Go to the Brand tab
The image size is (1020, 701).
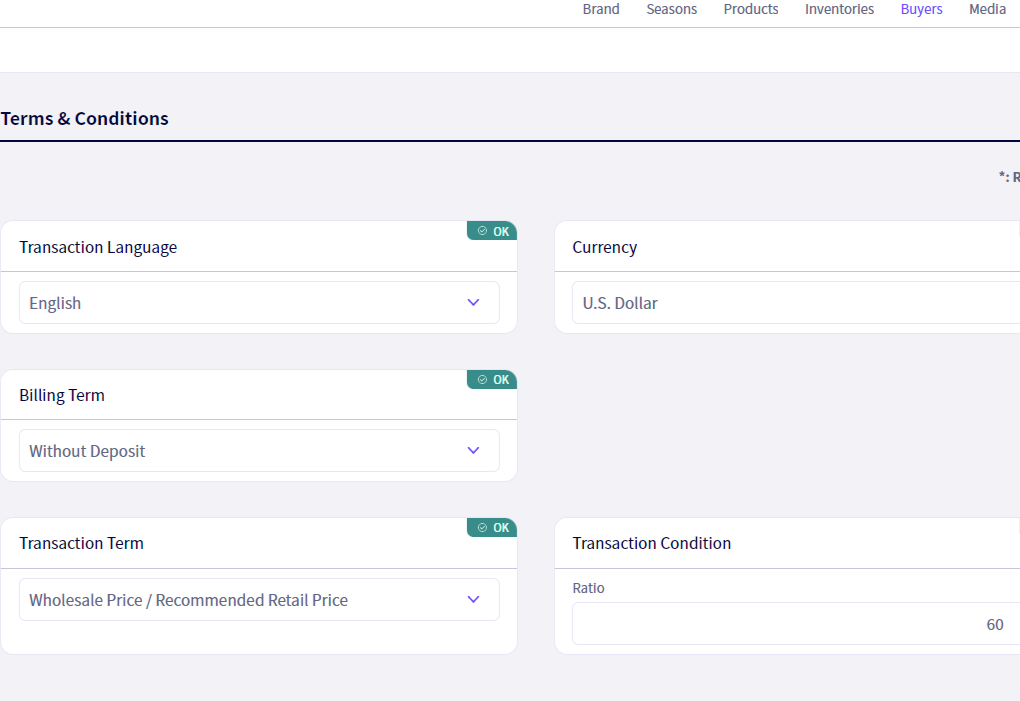[x=601, y=9]
